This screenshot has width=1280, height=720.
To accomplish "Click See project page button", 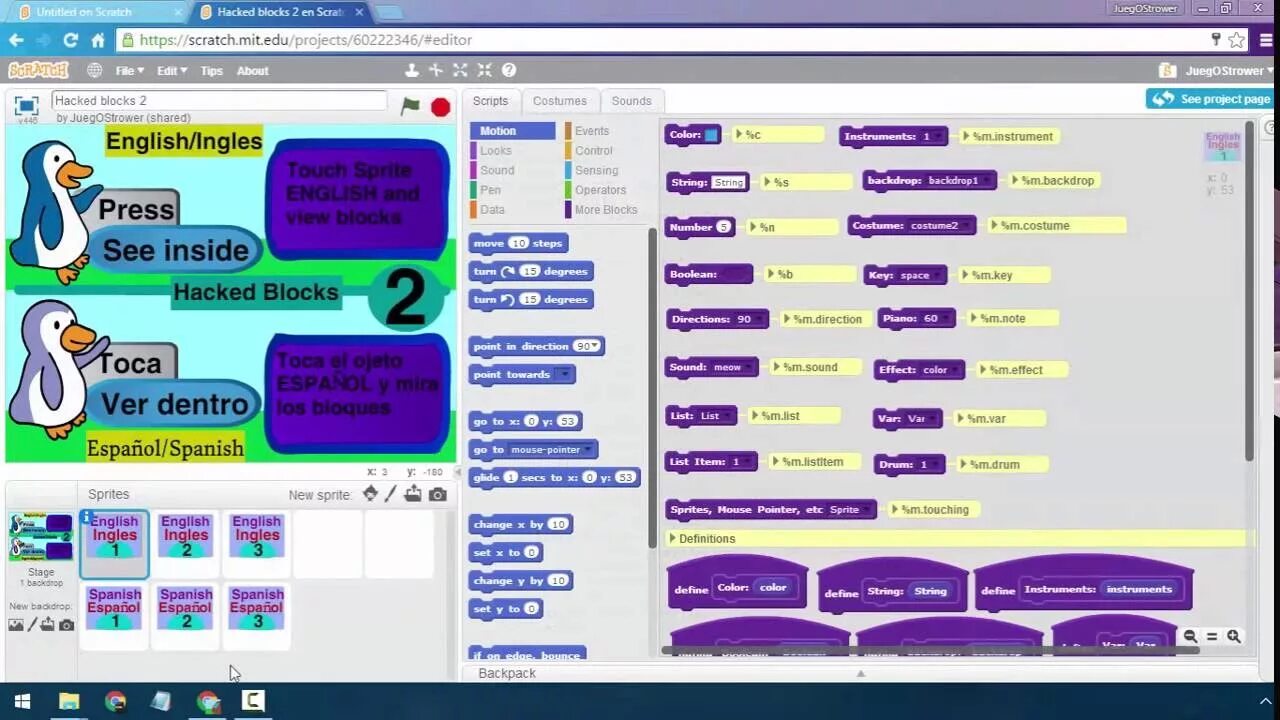I will [1211, 99].
